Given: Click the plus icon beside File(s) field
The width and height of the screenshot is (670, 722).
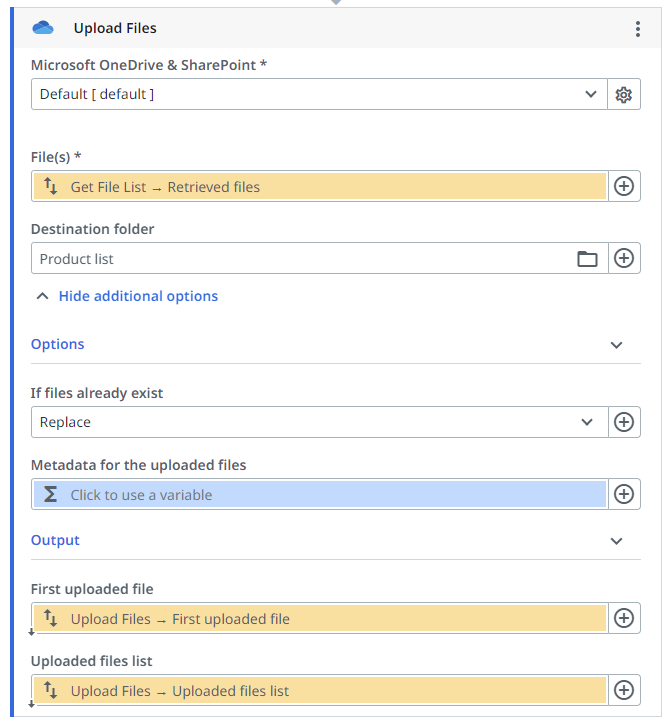Looking at the screenshot, I should pos(624,187).
